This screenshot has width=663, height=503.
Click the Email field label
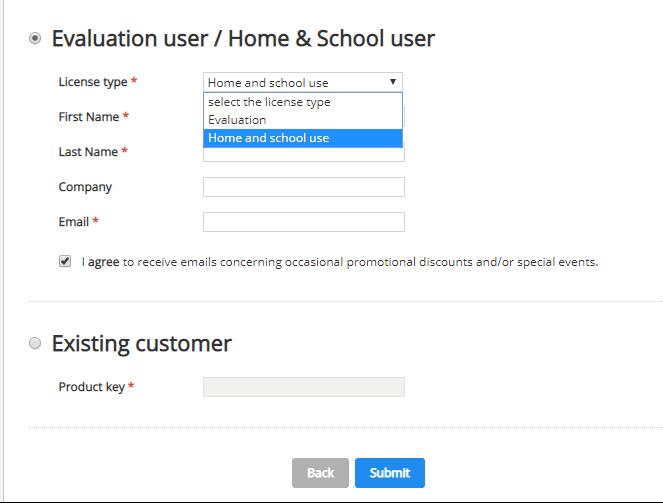[x=74, y=222]
